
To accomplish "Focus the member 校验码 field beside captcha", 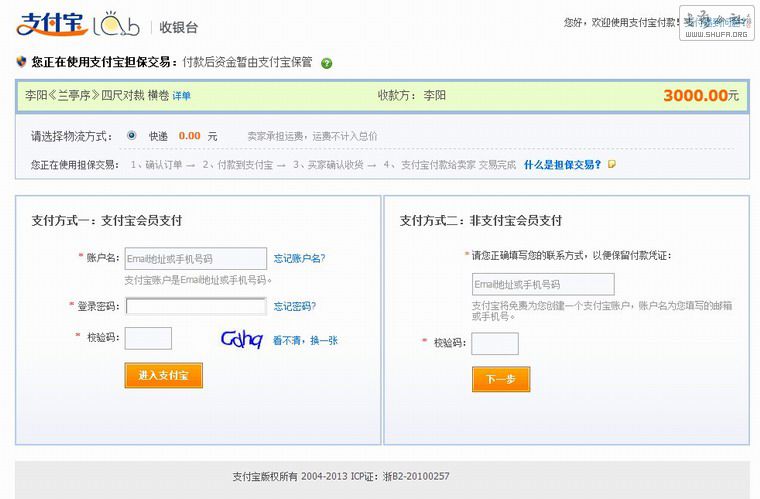I will coord(148,338).
